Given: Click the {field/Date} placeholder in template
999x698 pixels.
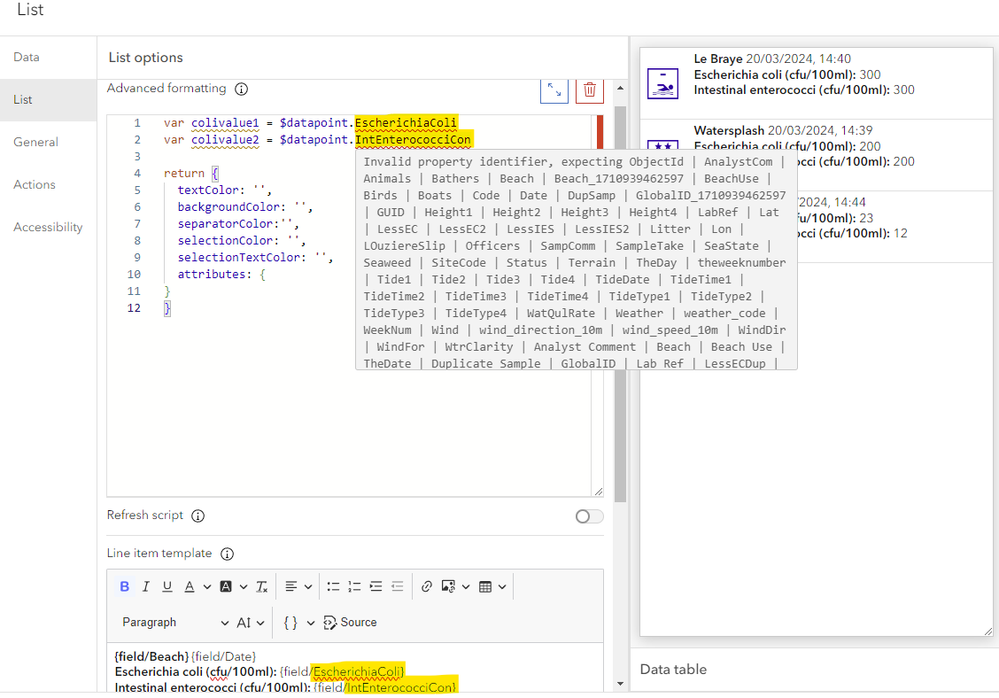Looking at the screenshot, I should click(224, 656).
